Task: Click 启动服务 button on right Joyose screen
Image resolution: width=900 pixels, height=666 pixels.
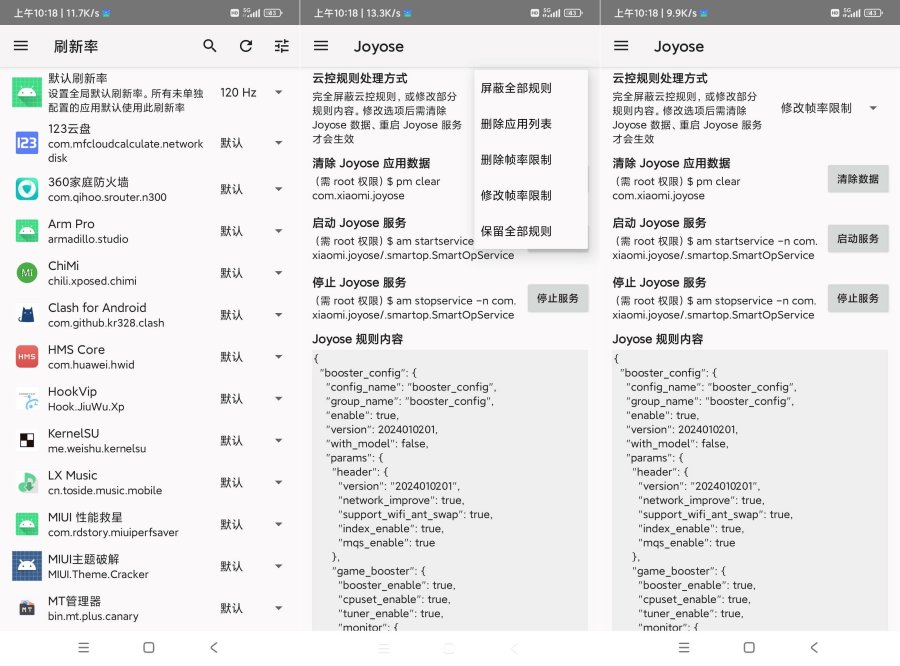Action: coord(858,239)
